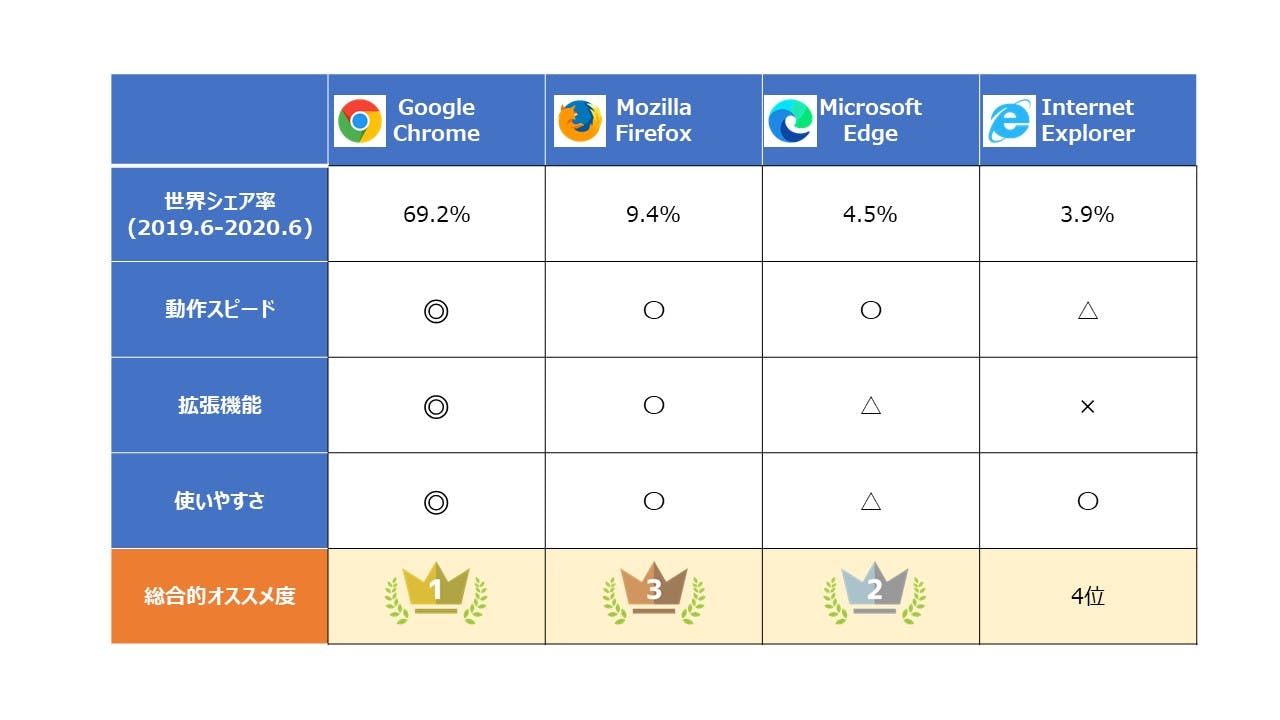Viewport: 1280px width, 720px height.
Task: Click the 9.4% Firefox share value
Action: (653, 214)
